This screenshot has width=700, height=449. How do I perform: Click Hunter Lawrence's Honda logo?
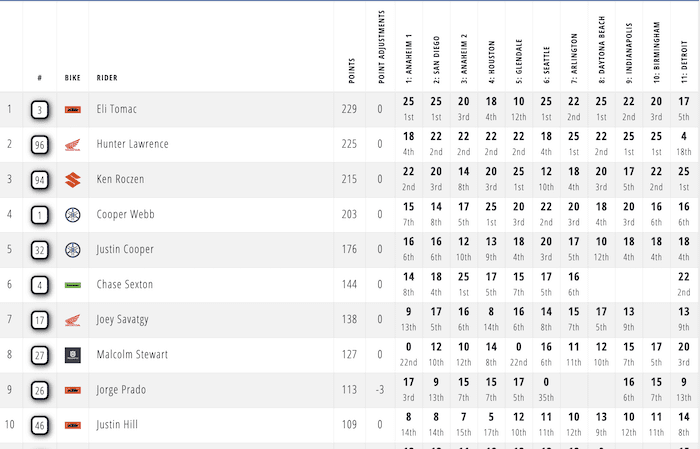(x=72, y=144)
